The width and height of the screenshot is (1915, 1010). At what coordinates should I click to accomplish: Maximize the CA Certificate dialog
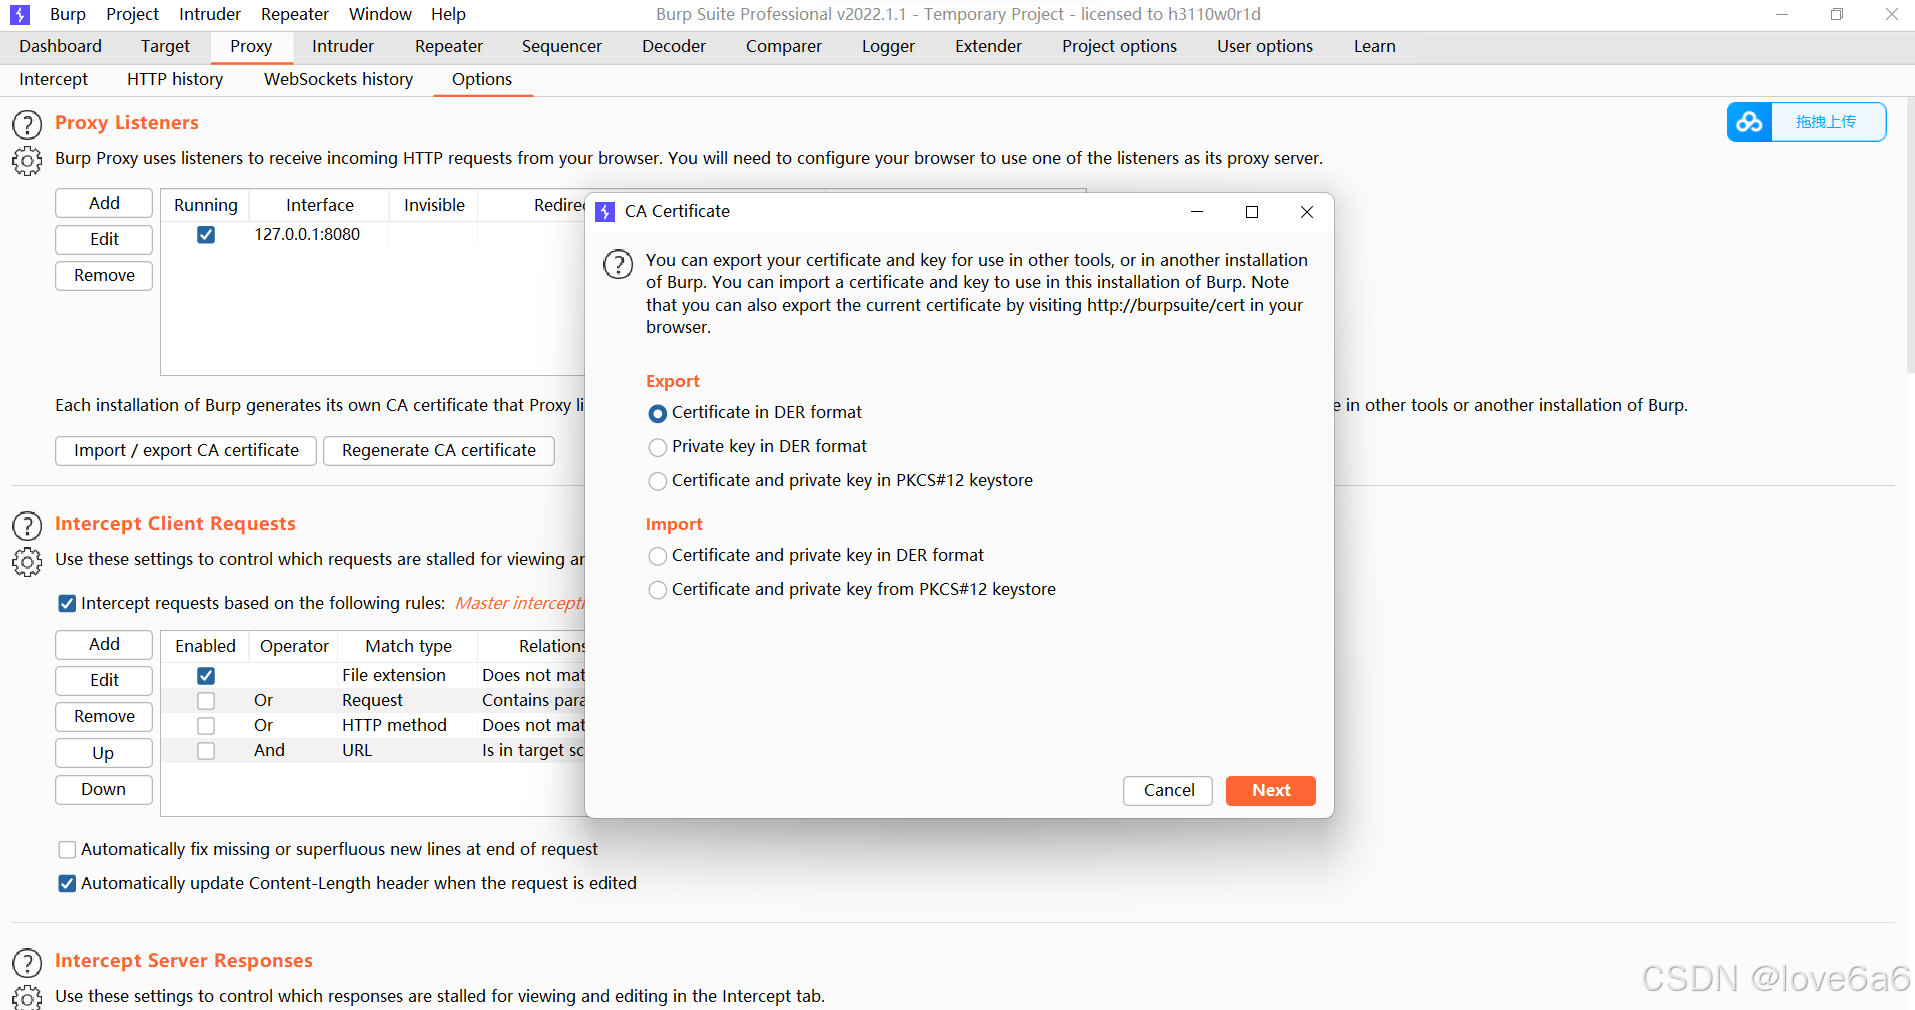tap(1251, 212)
